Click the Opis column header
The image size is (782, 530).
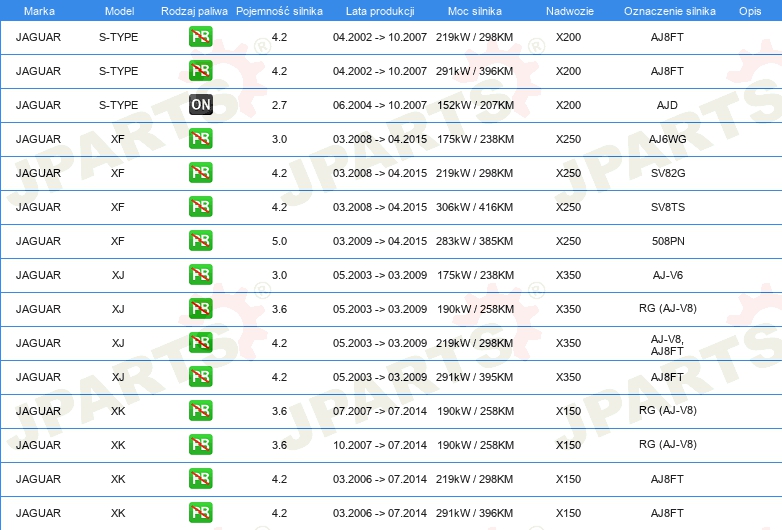pyautogui.click(x=749, y=10)
